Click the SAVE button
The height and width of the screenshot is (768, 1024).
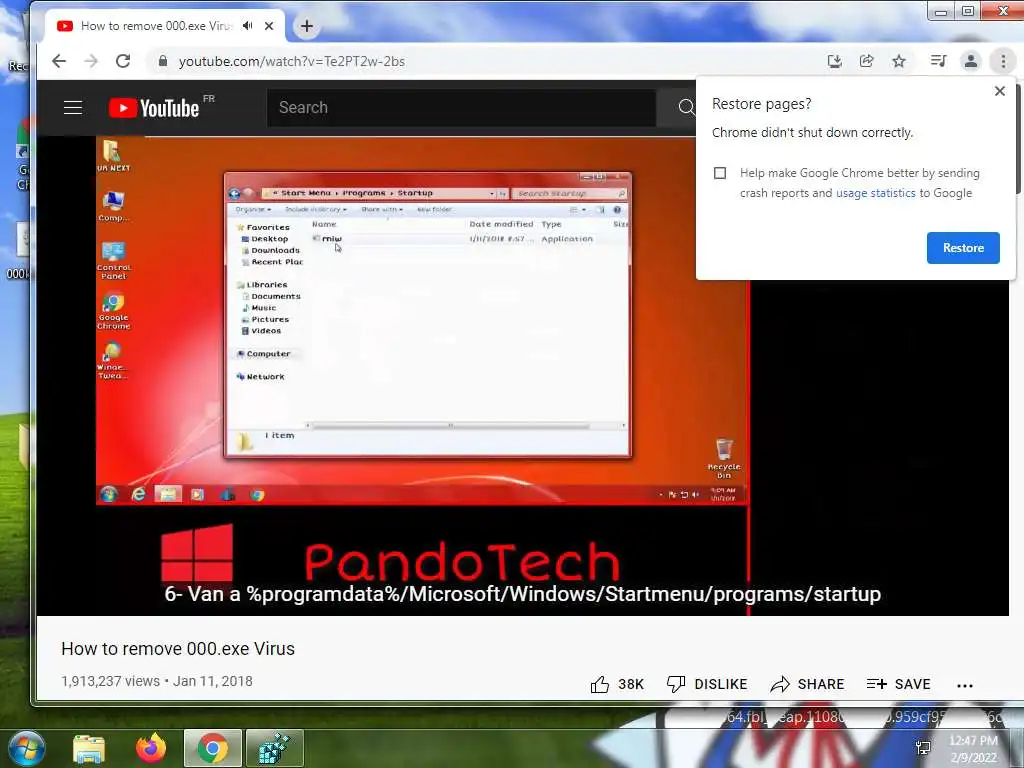[899, 684]
